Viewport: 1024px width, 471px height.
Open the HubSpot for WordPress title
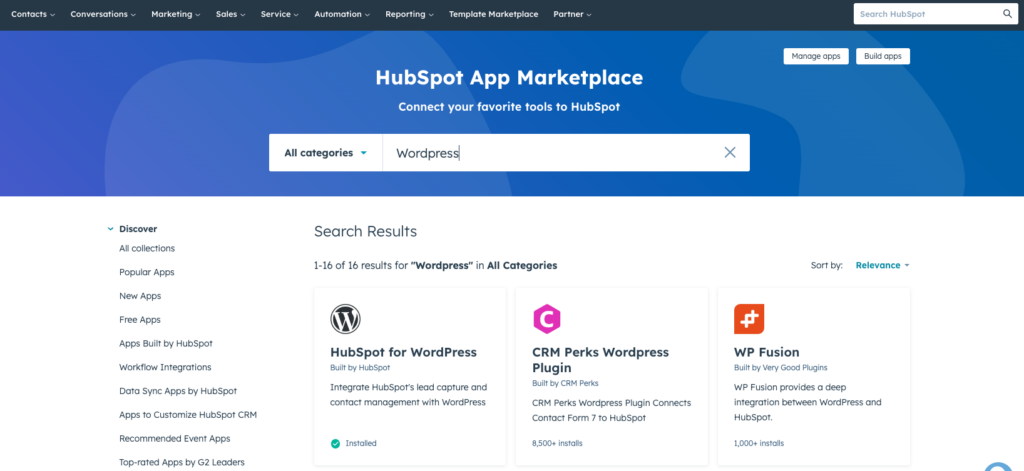[404, 352]
